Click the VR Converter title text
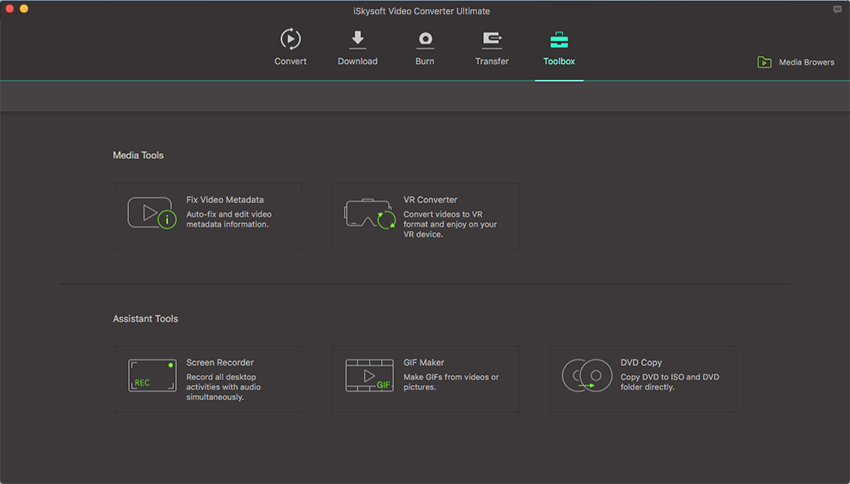Screen dimensions: 850x484 tap(430, 200)
